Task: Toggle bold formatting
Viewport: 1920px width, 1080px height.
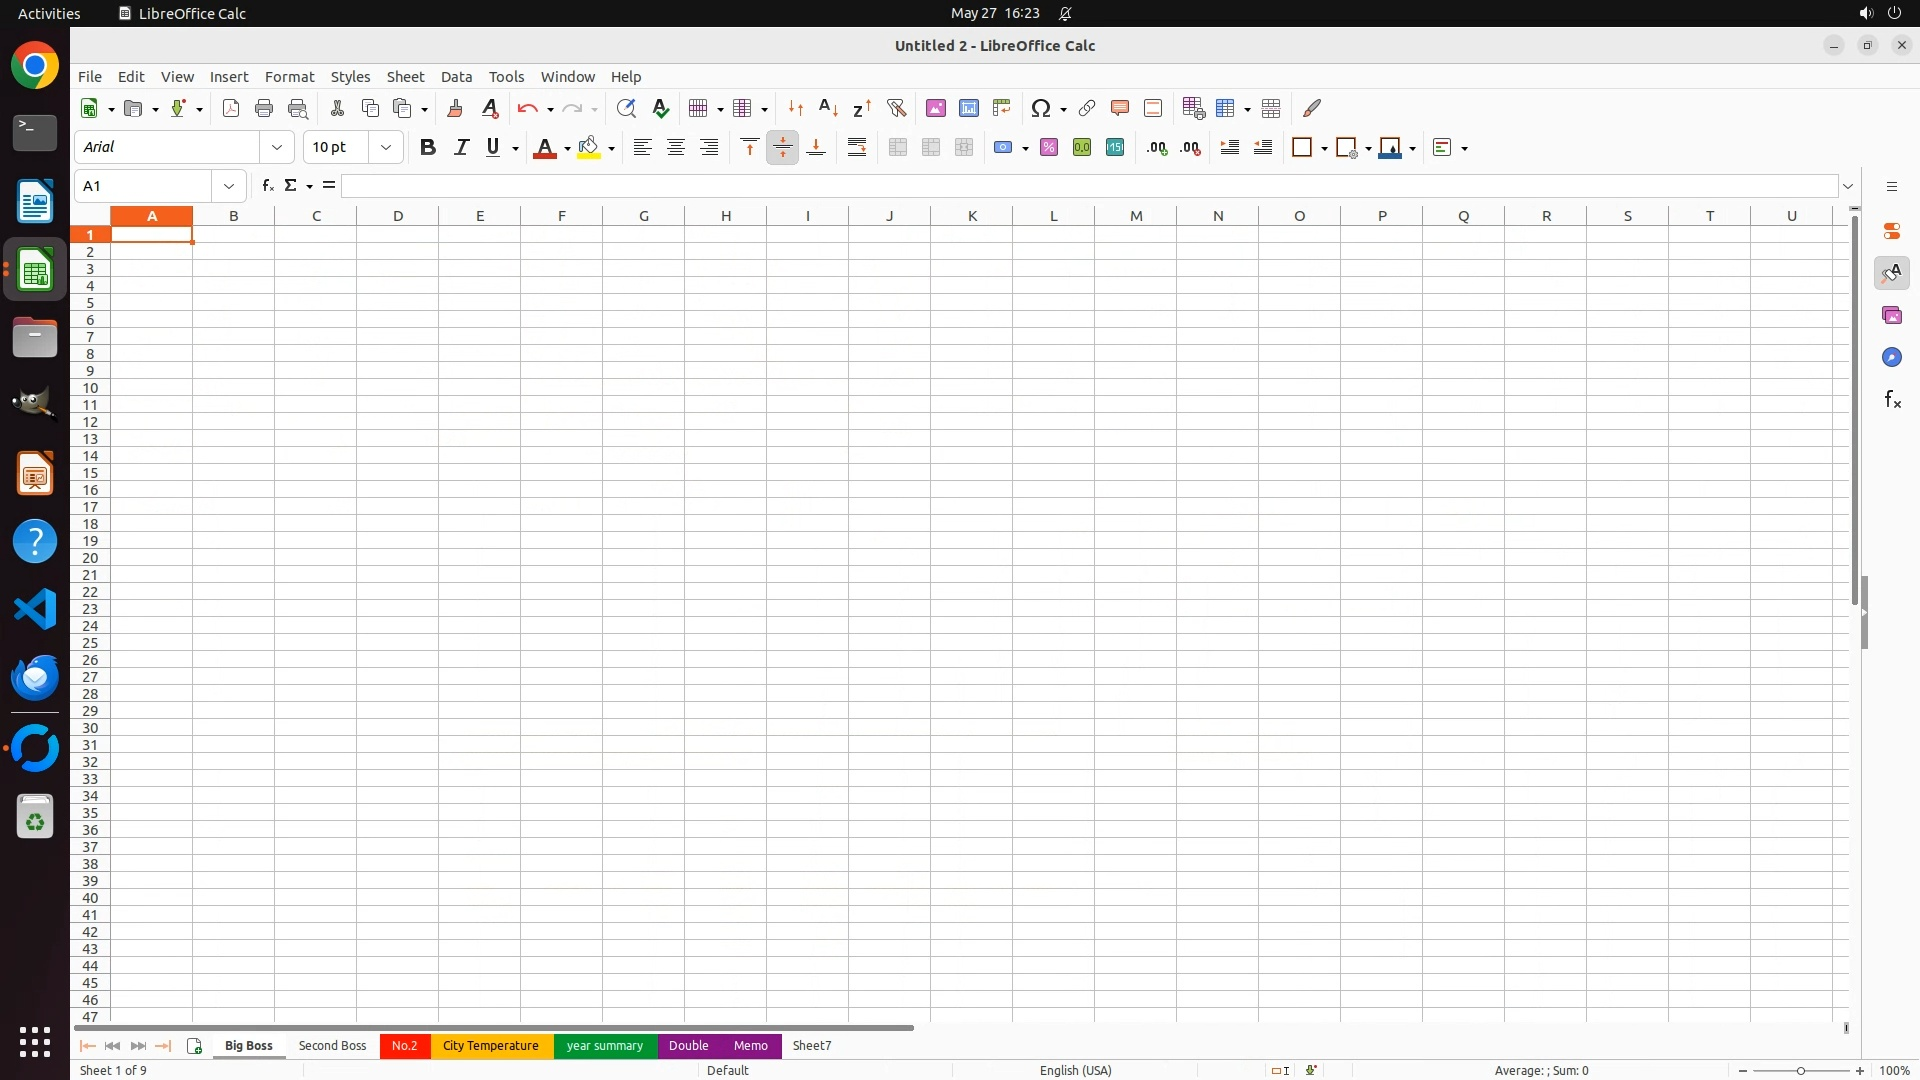Action: click(x=428, y=148)
